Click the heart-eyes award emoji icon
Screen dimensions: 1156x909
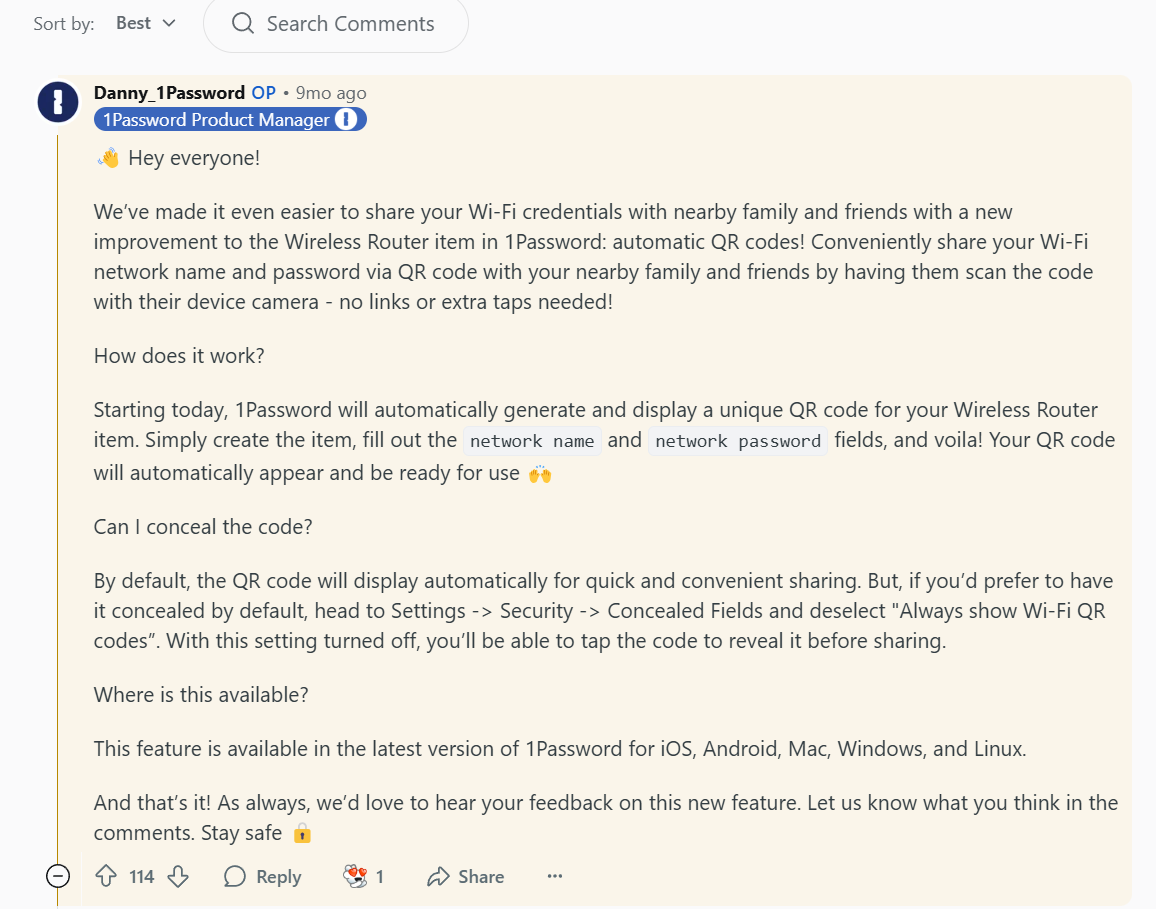point(355,877)
